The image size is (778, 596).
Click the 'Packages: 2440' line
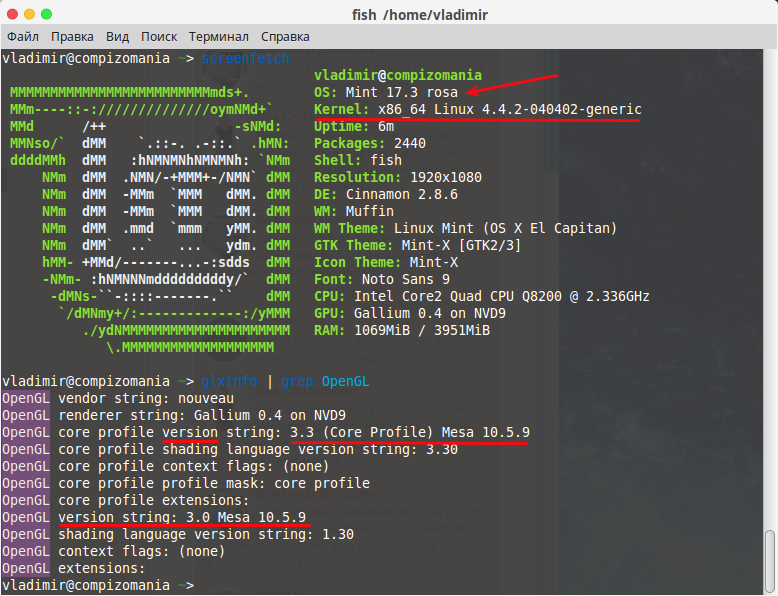coord(370,143)
